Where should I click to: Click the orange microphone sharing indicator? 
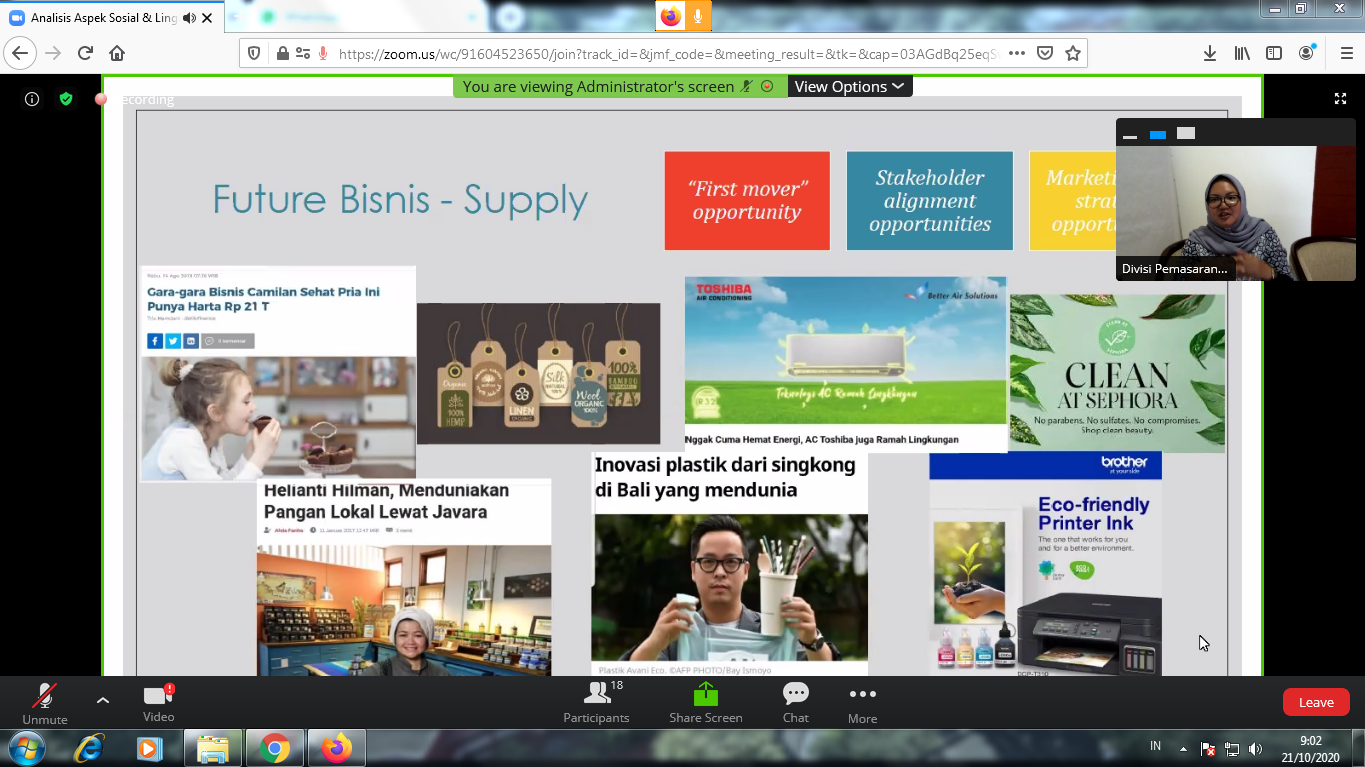click(x=698, y=16)
